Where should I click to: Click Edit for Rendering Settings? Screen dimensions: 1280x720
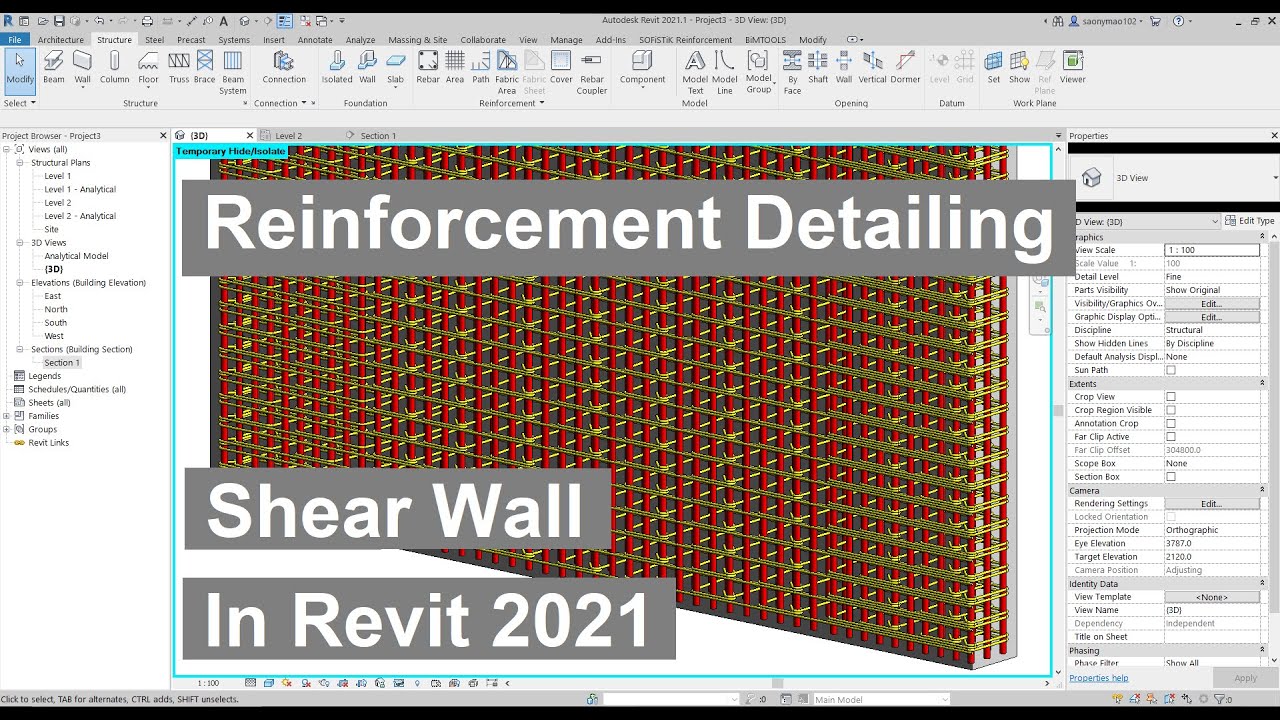(x=1211, y=504)
